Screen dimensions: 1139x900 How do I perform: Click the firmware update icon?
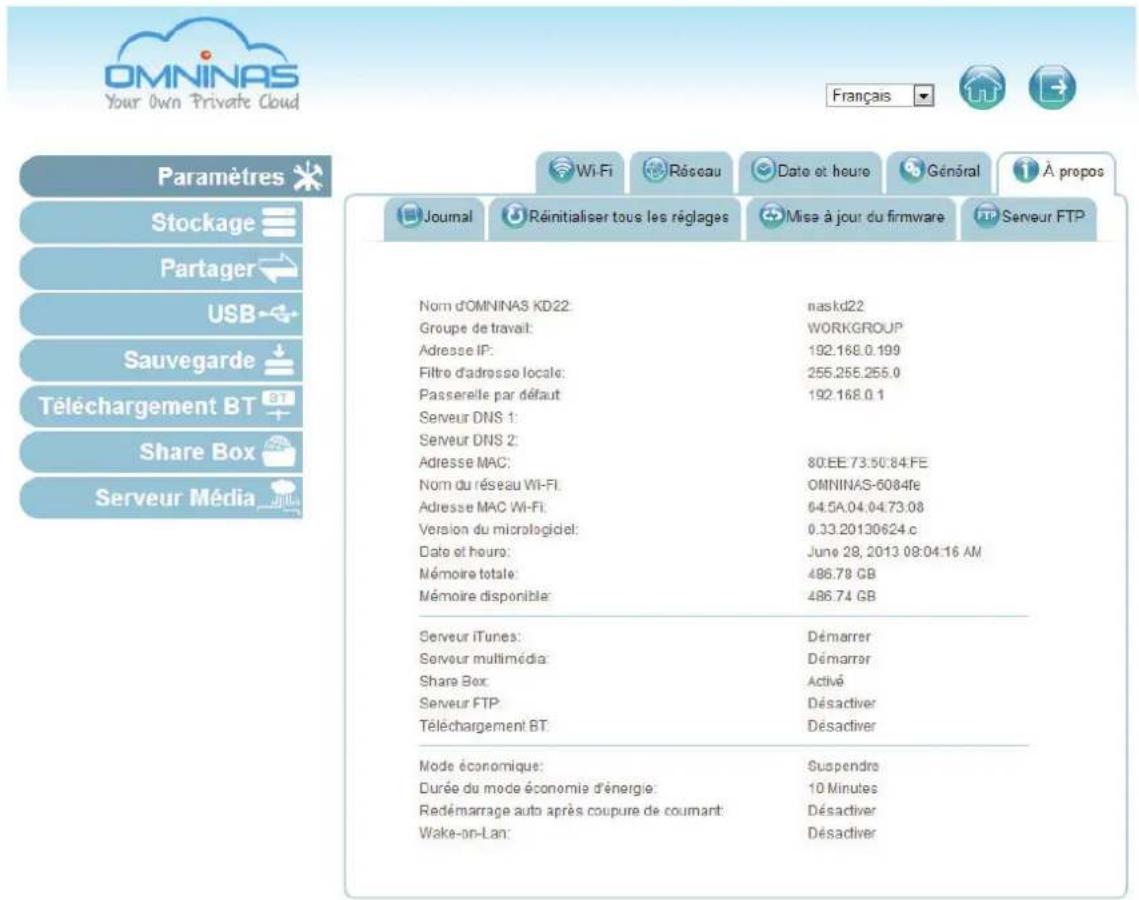pyautogui.click(x=771, y=216)
